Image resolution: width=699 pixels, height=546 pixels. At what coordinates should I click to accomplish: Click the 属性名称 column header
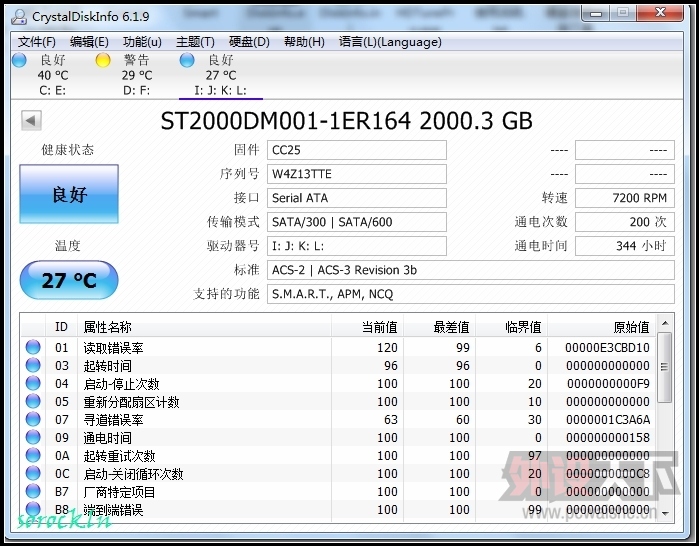click(205, 327)
